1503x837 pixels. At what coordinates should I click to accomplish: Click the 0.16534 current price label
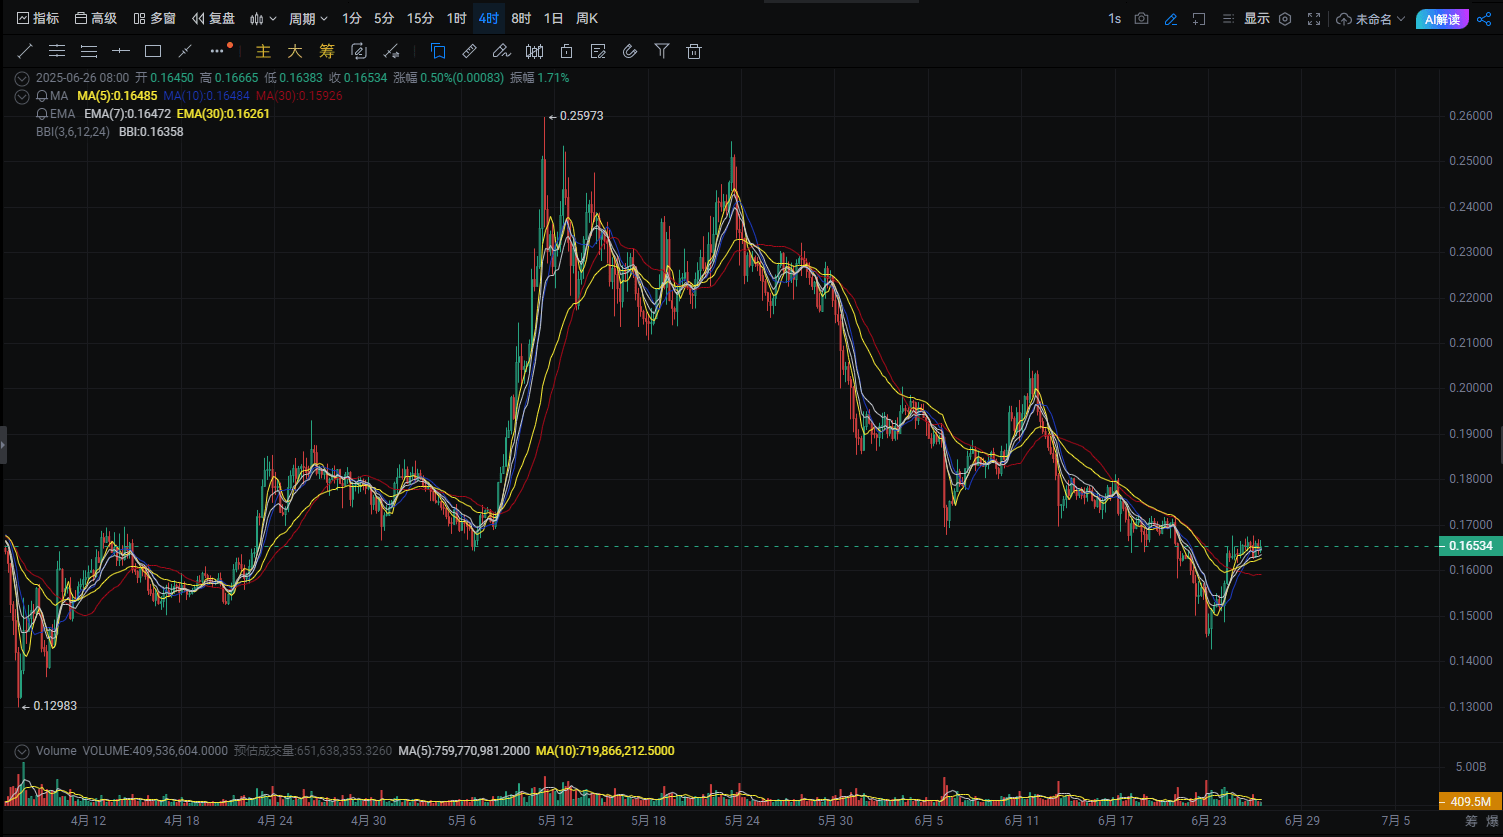tap(1469, 546)
